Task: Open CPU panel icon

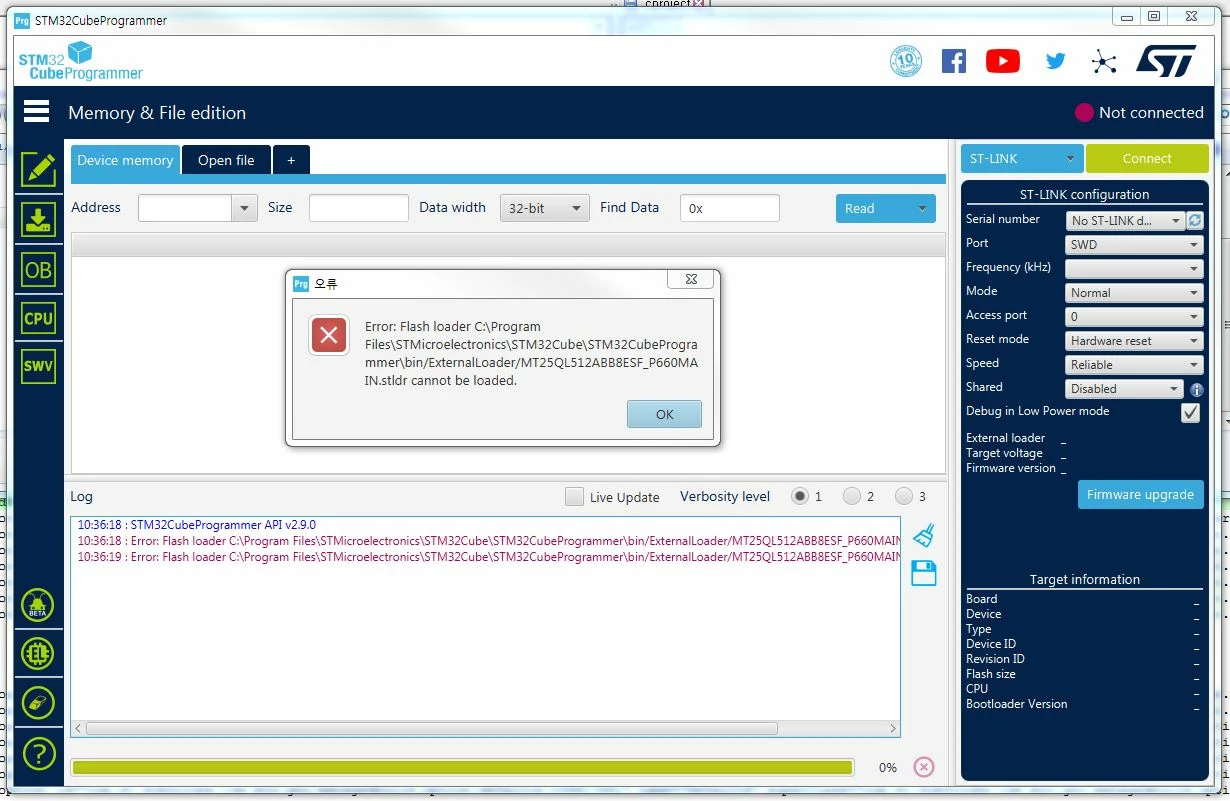Action: click(x=38, y=318)
